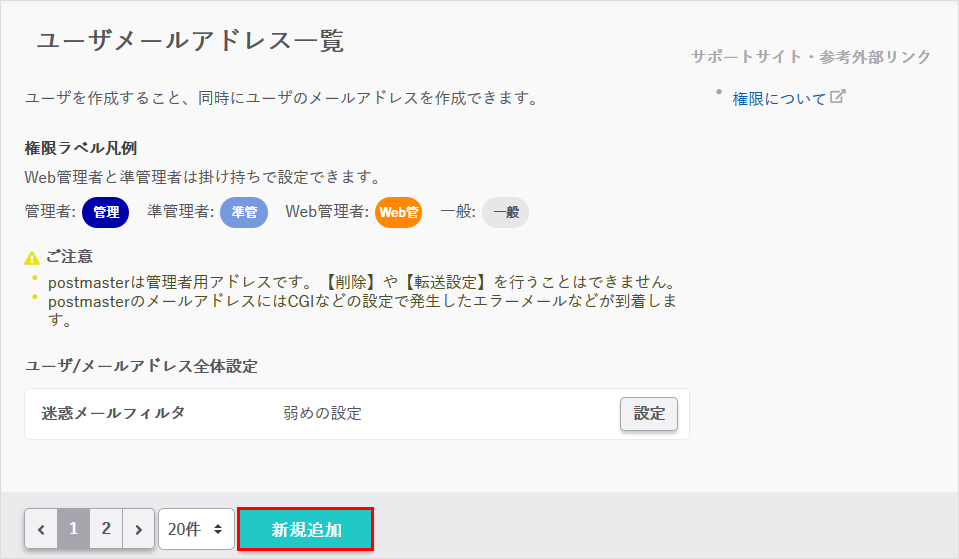Click the ユーザメールアドレス一覧 page heading
This screenshot has height=559, width=959.
tap(190, 41)
